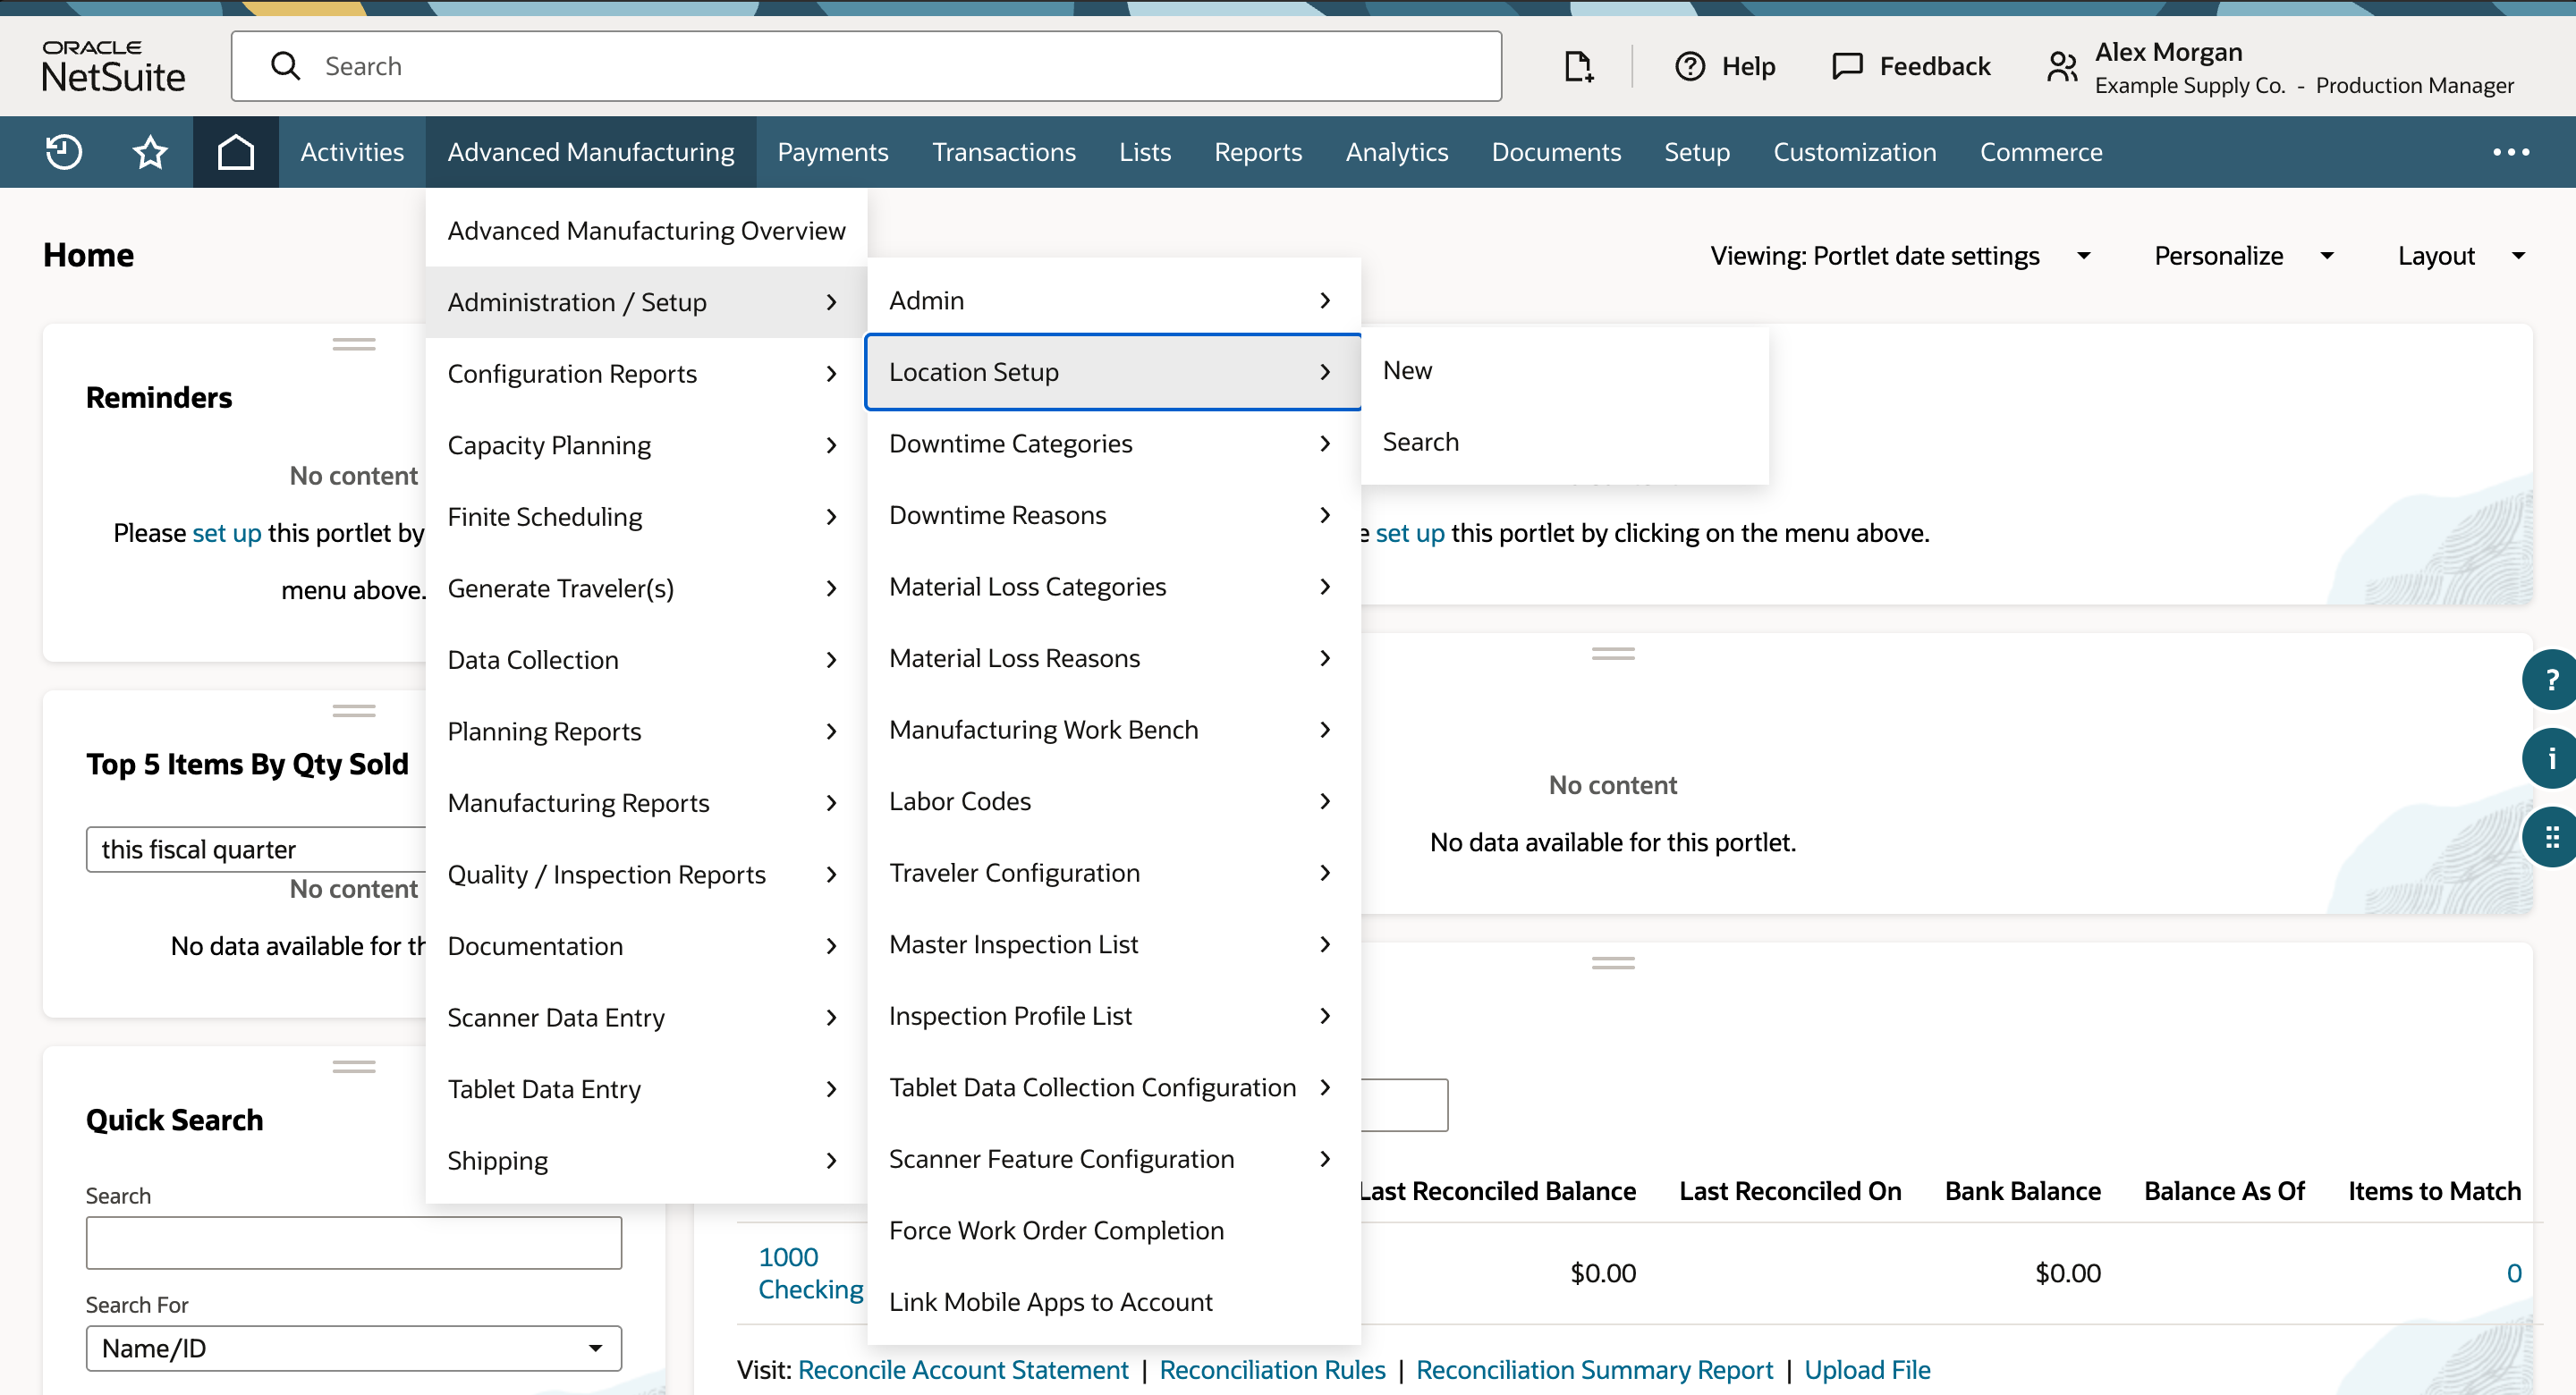Expand the Capacity Planning submenu
This screenshot has height=1395, width=2576.
(x=646, y=445)
